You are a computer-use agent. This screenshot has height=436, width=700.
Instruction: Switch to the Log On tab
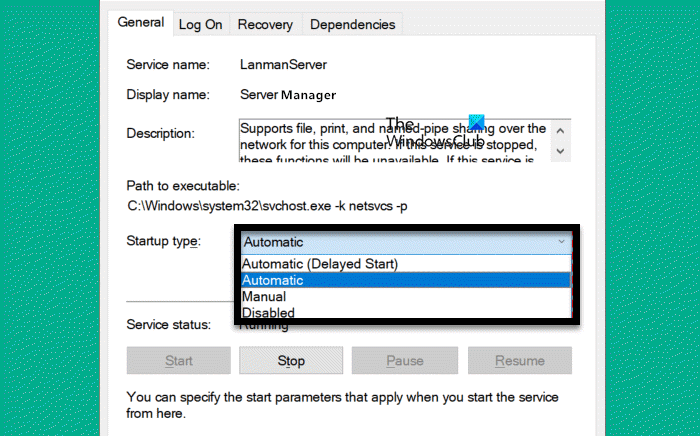point(201,24)
